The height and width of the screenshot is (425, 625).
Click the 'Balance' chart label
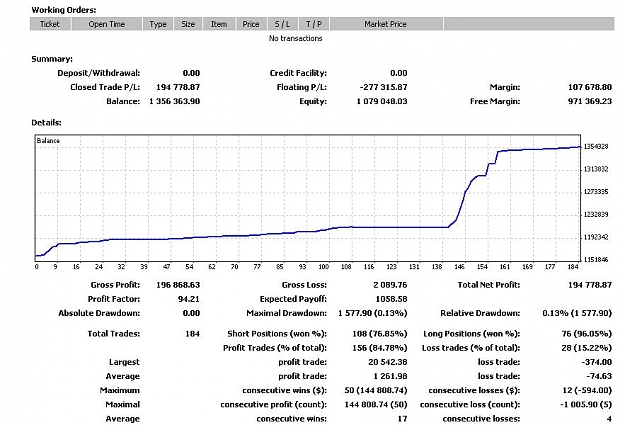pyautogui.click(x=48, y=141)
